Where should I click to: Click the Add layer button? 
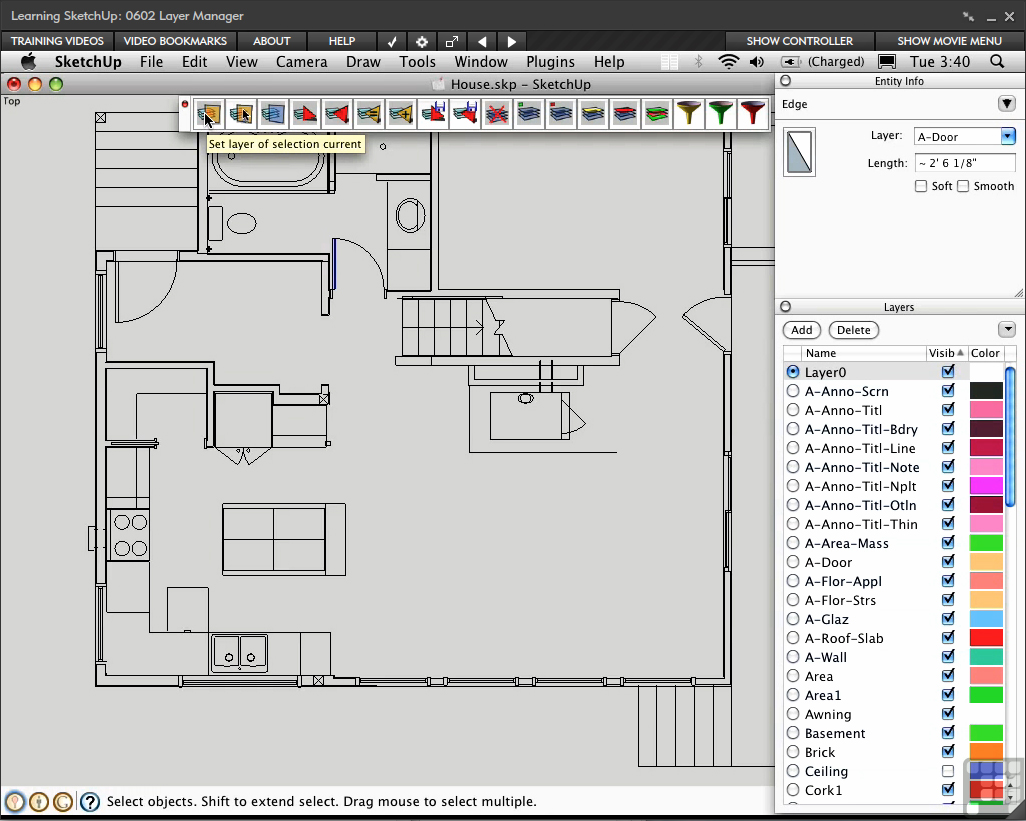(802, 330)
